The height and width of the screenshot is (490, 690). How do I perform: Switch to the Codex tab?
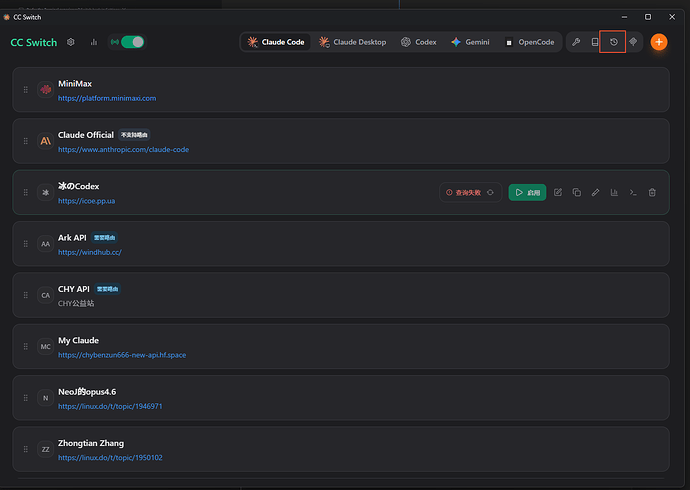418,42
